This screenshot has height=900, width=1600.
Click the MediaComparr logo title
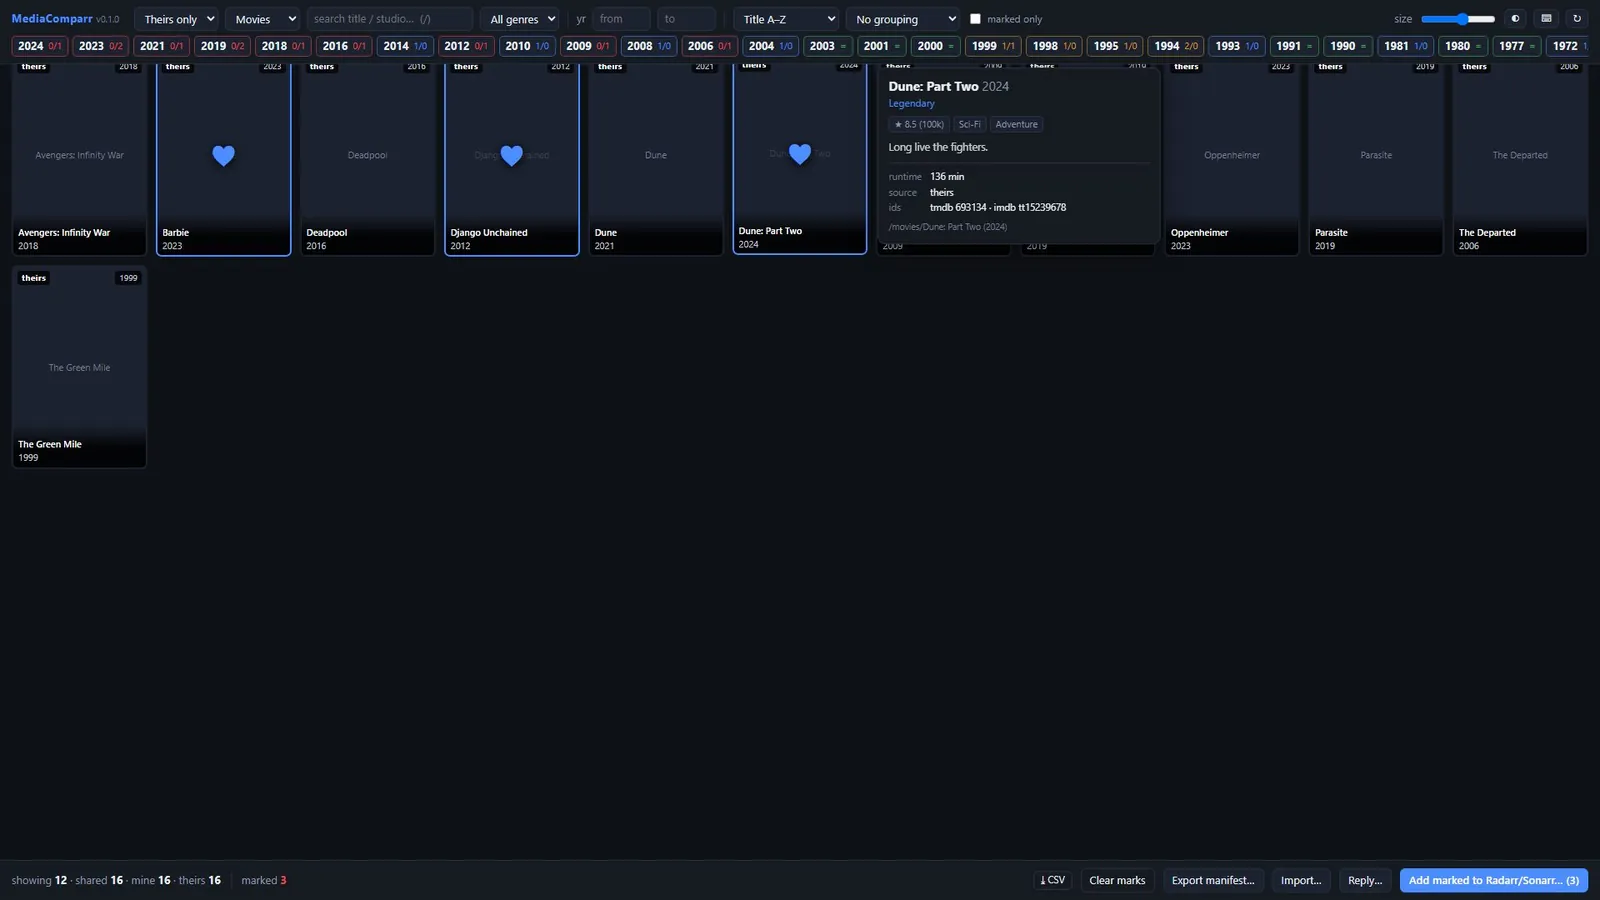(52, 19)
